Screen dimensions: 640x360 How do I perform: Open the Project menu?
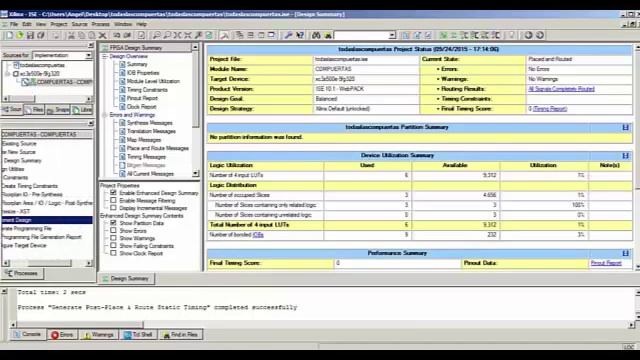click(x=59, y=24)
